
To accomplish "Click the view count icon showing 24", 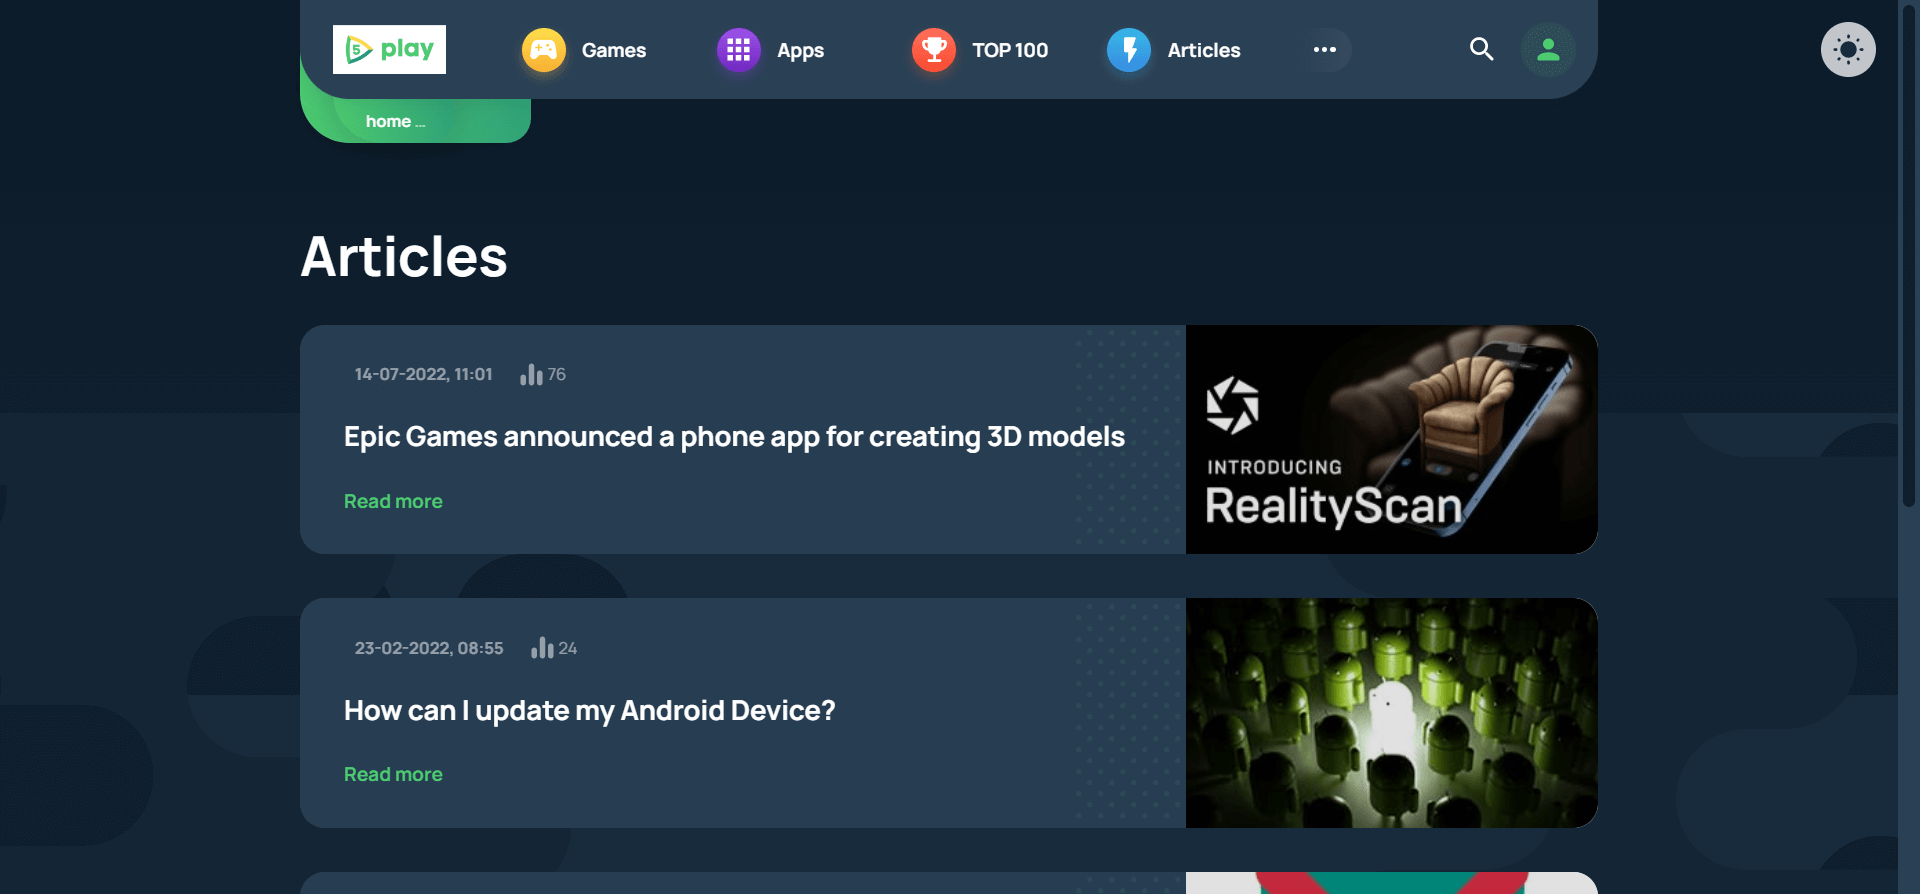I will [542, 648].
